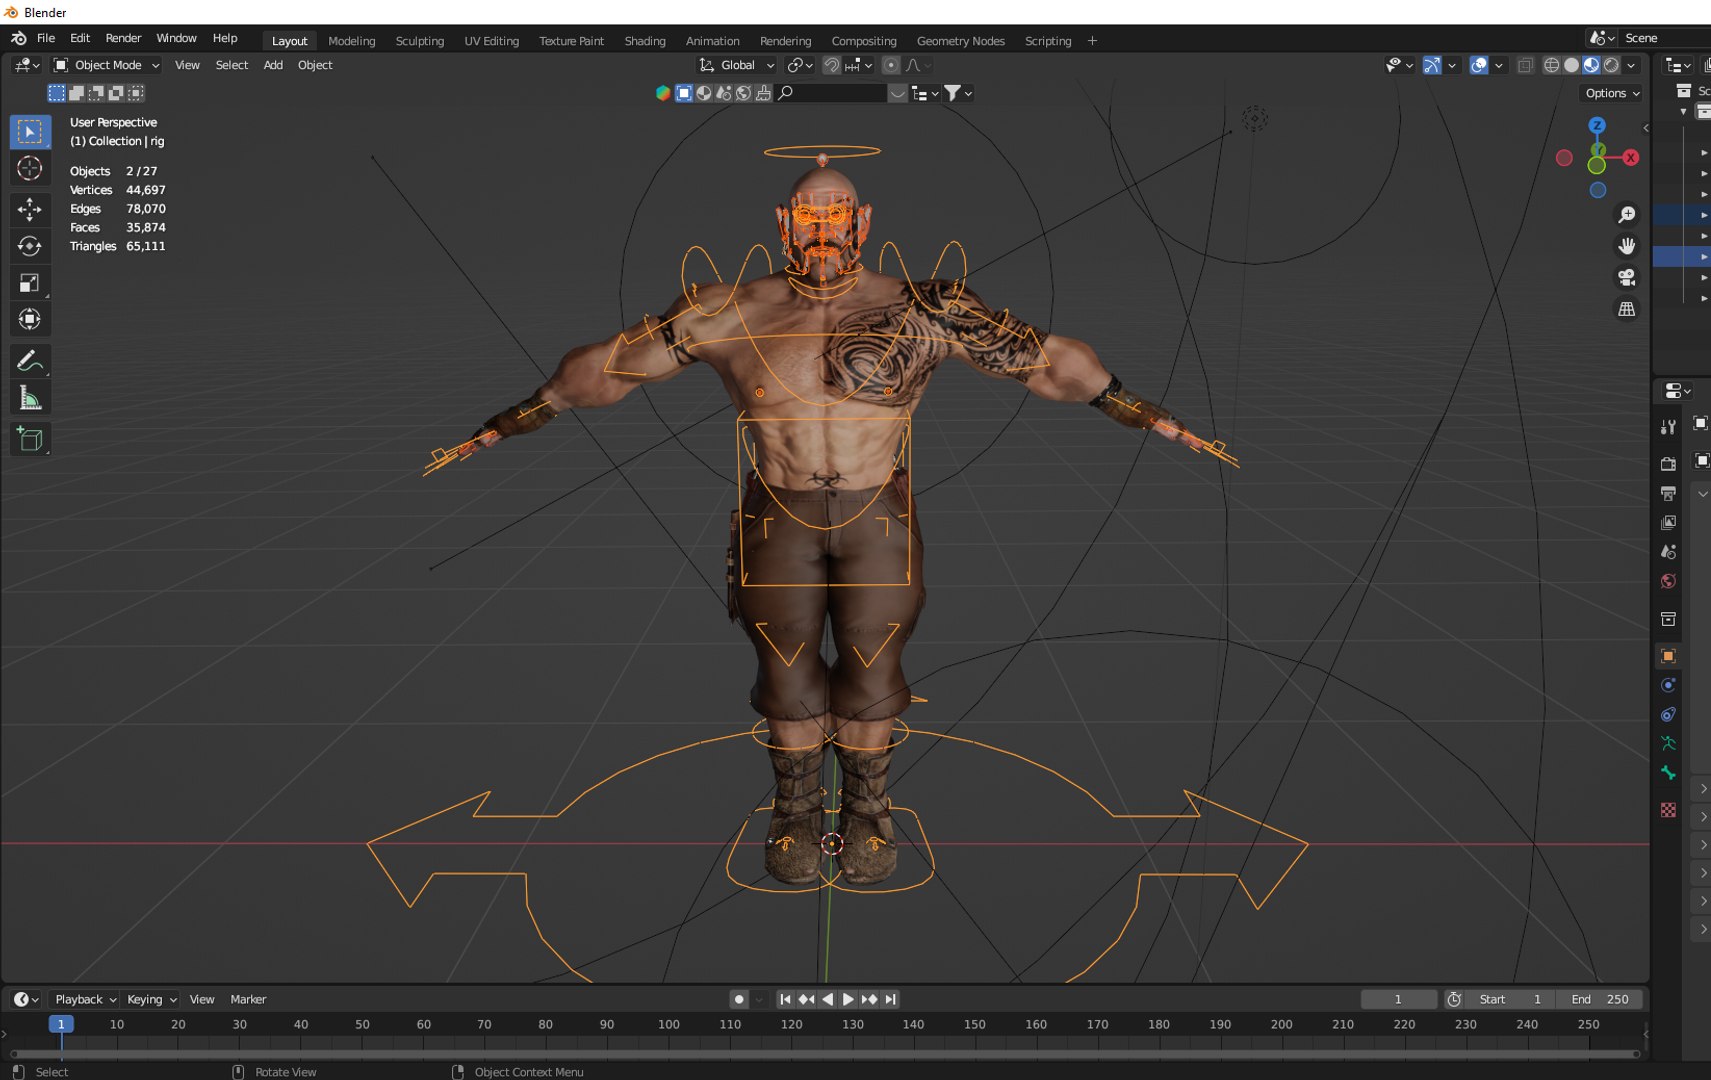Viewport: 1711px width, 1080px height.
Task: Activate the Move tool
Action: tap(29, 208)
